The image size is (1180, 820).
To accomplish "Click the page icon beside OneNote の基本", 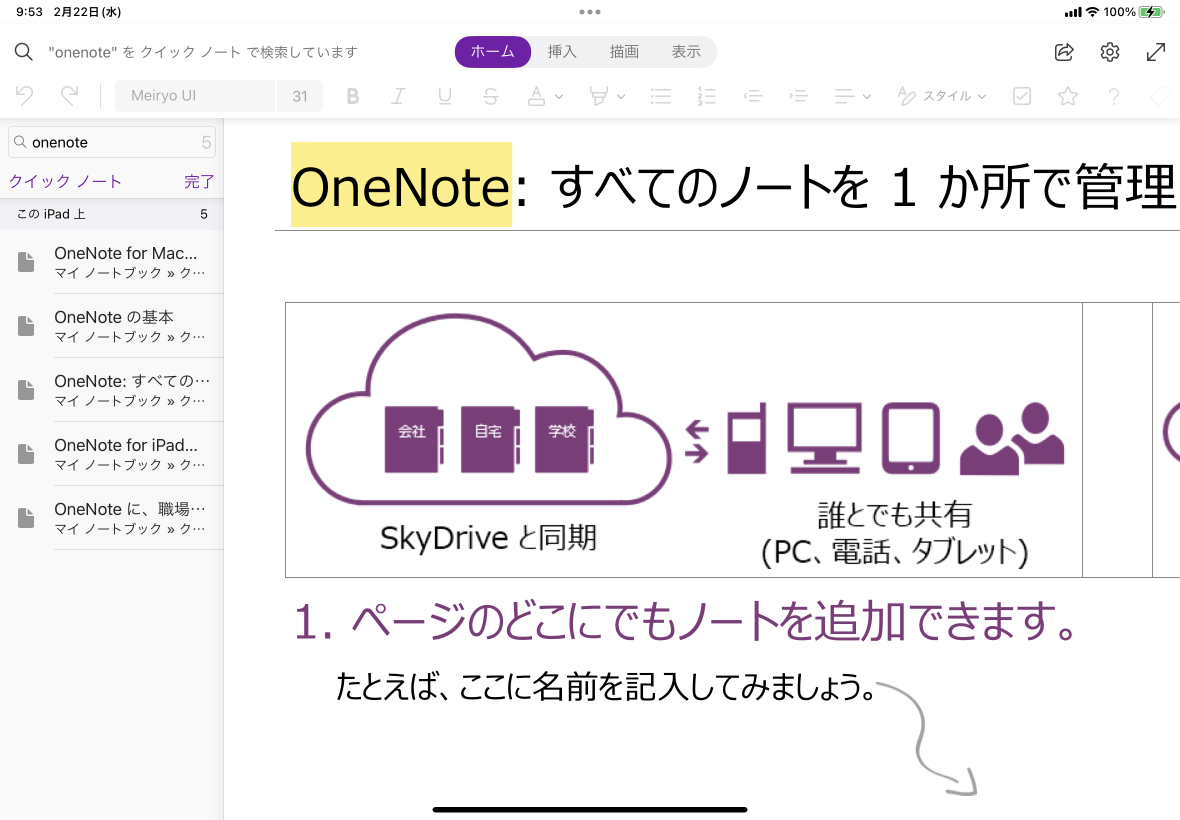I will pos(26,326).
